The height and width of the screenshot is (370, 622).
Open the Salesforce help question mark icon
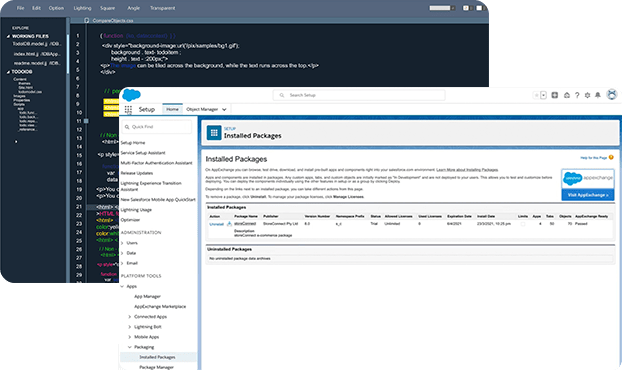coord(577,95)
